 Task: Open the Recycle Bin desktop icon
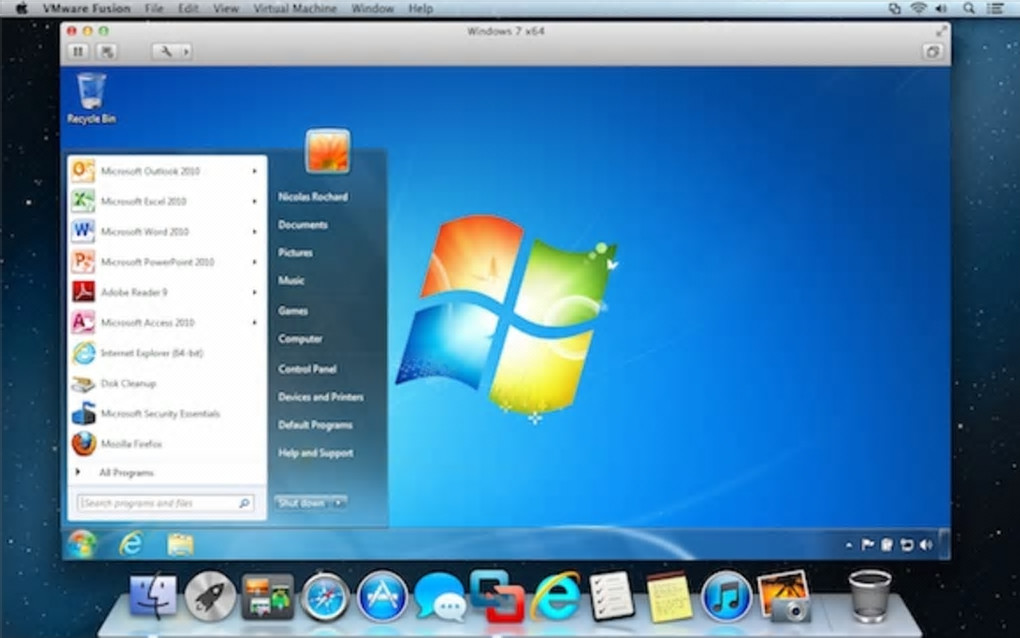(91, 98)
